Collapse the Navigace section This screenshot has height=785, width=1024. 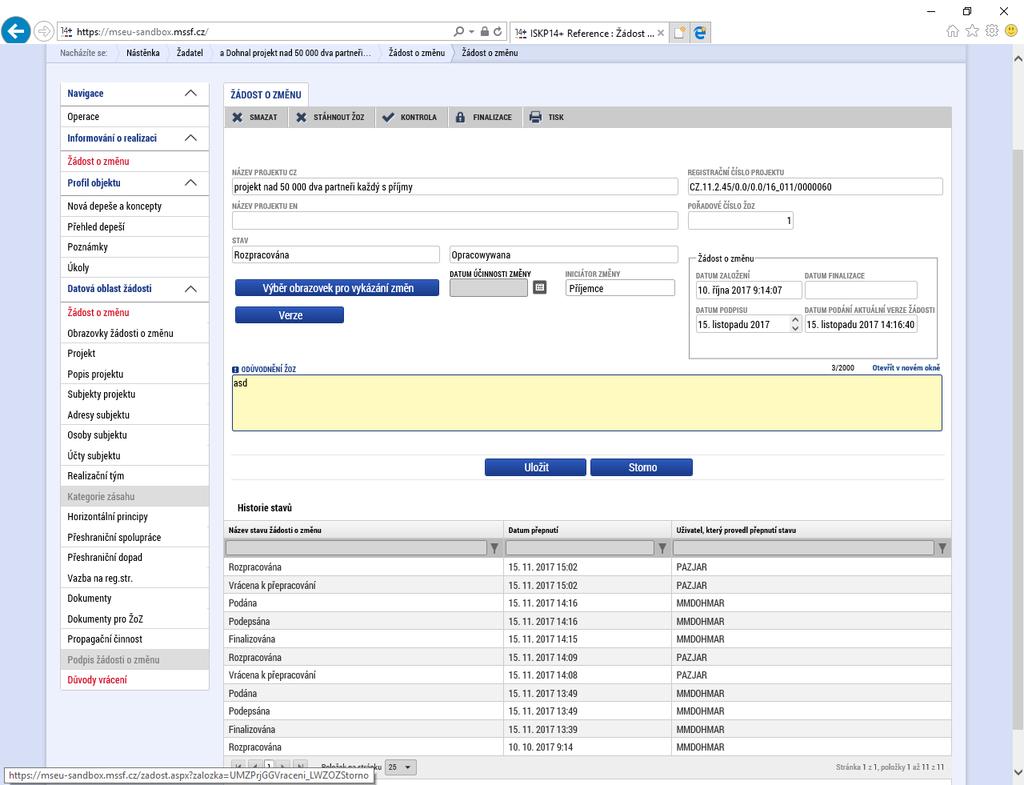191,93
